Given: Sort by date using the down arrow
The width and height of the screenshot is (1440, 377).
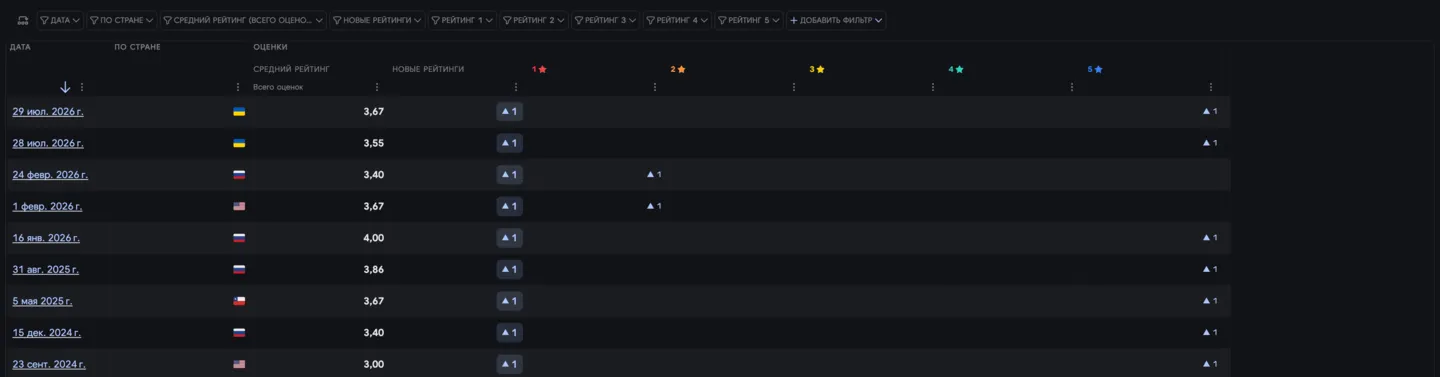Looking at the screenshot, I should [x=65, y=87].
